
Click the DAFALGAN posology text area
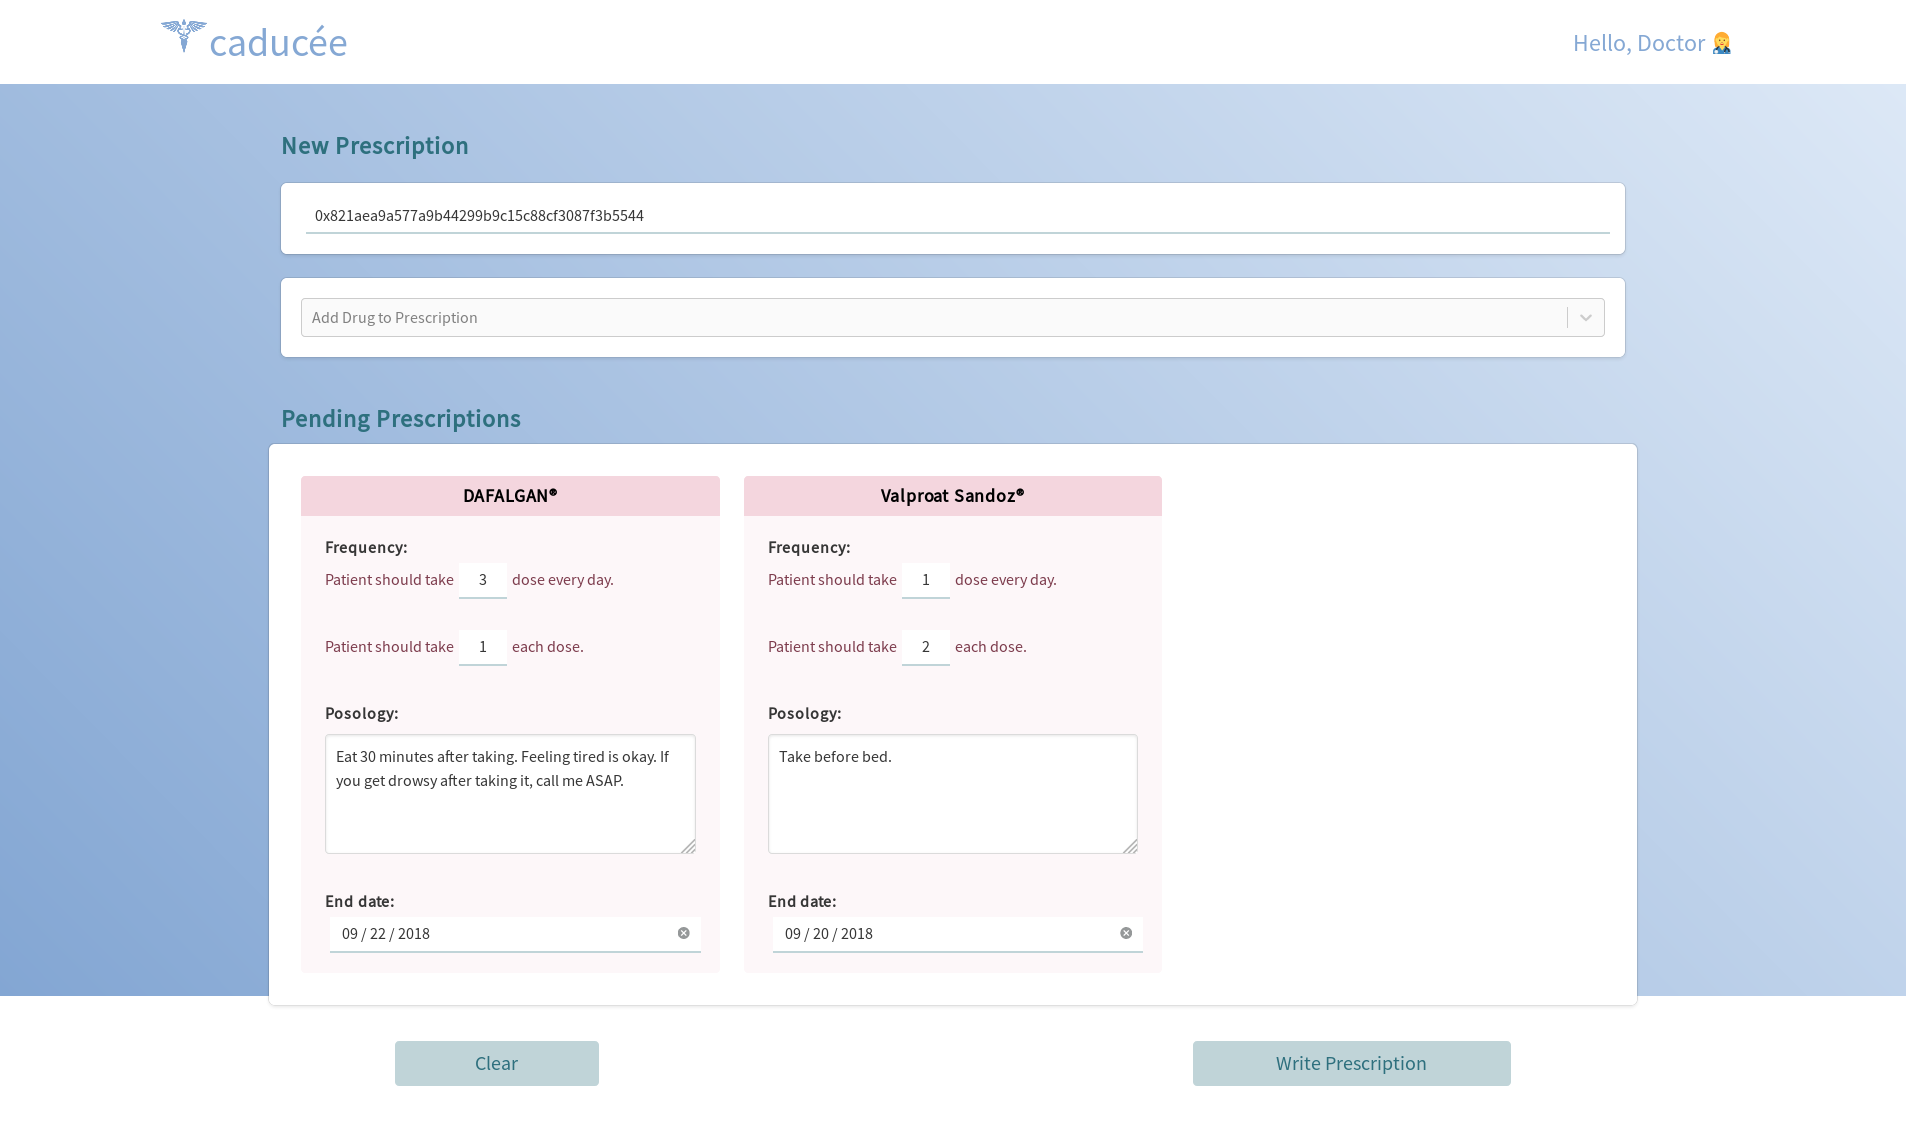pyautogui.click(x=510, y=794)
